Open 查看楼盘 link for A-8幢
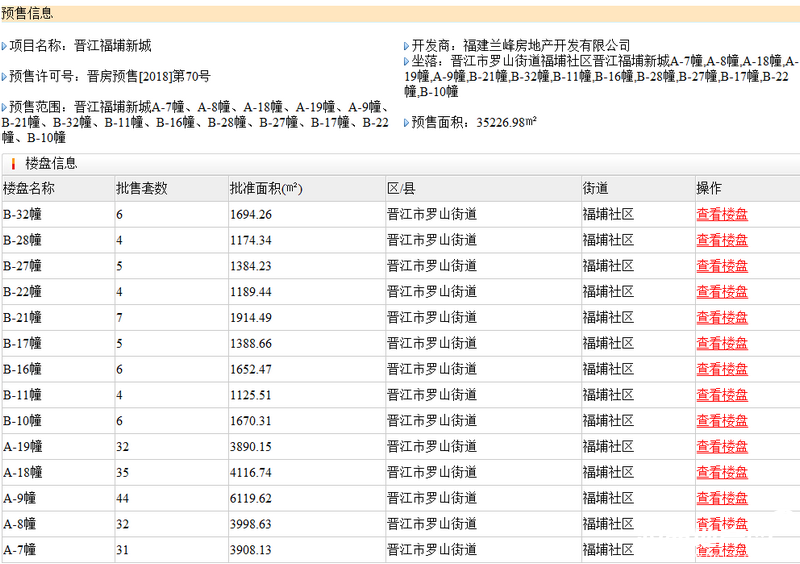Image resolution: width=800 pixels, height=564 pixels. pos(722,524)
